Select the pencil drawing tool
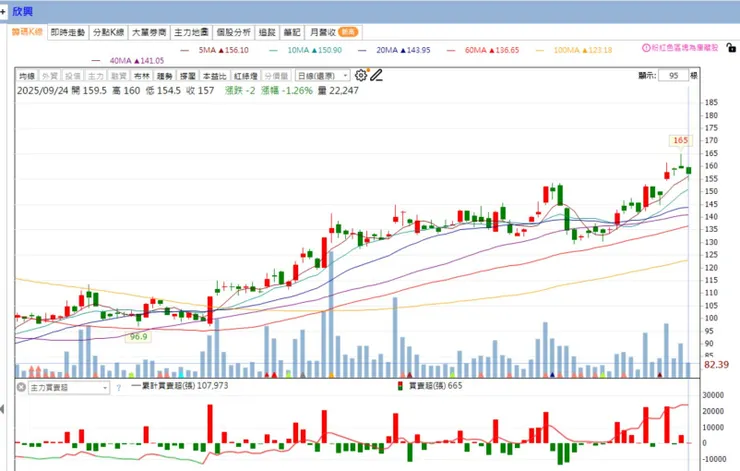 tap(376, 75)
